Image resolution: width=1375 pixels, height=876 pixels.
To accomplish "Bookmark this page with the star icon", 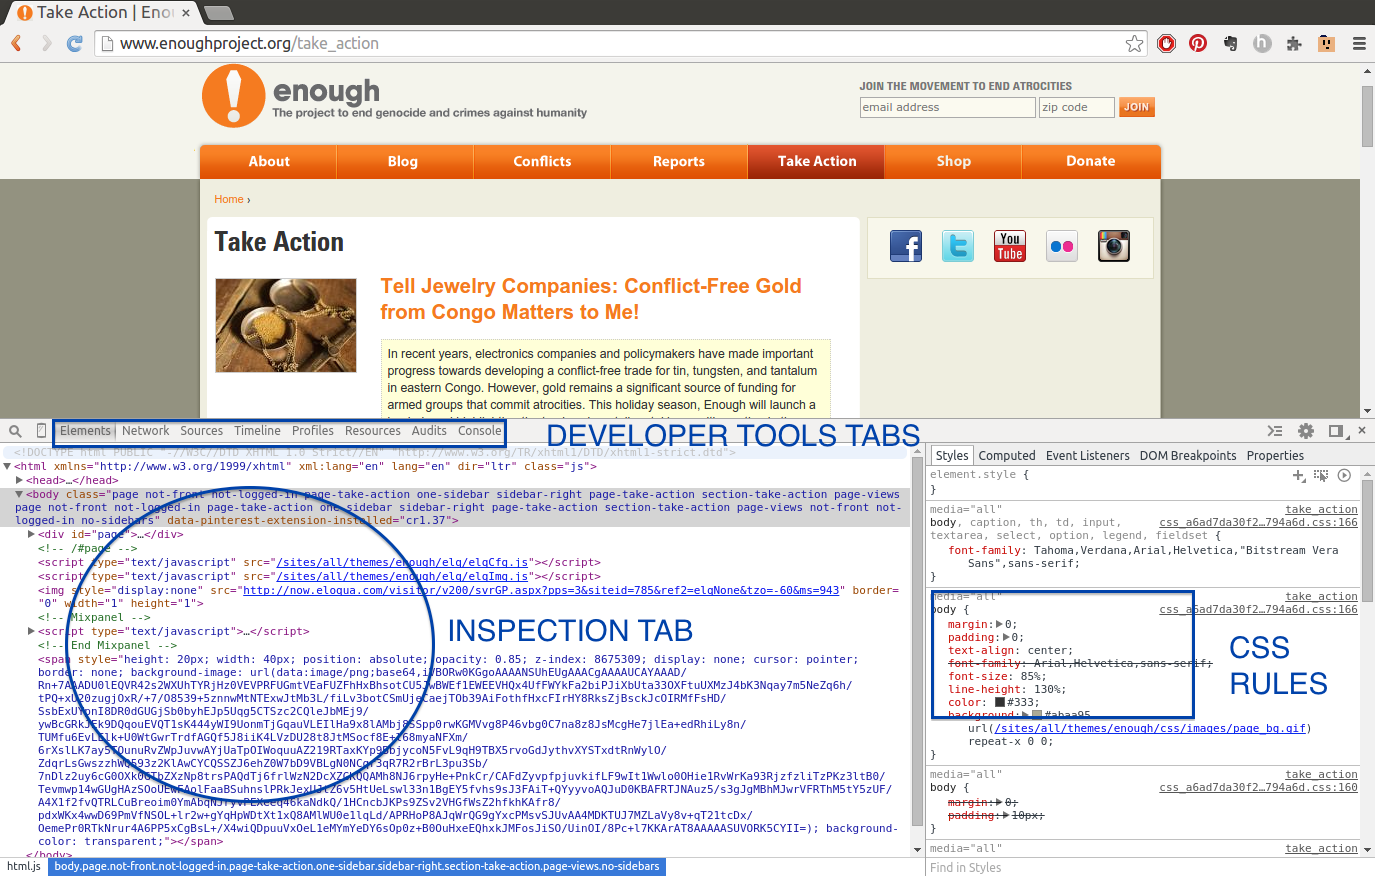I will coord(1134,43).
